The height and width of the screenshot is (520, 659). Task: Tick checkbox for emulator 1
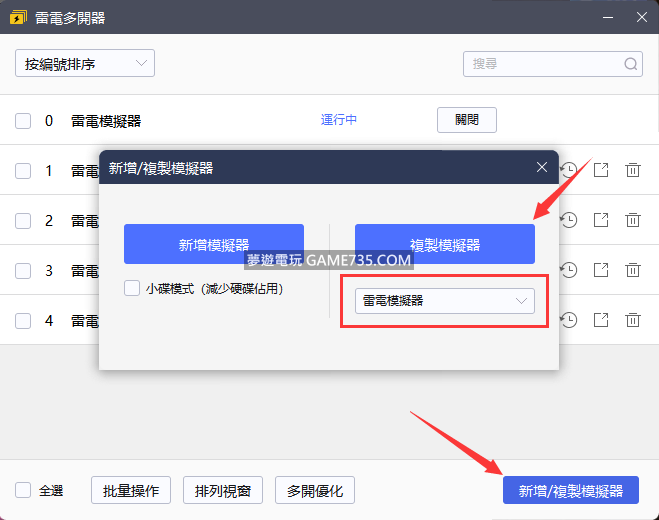[23, 171]
